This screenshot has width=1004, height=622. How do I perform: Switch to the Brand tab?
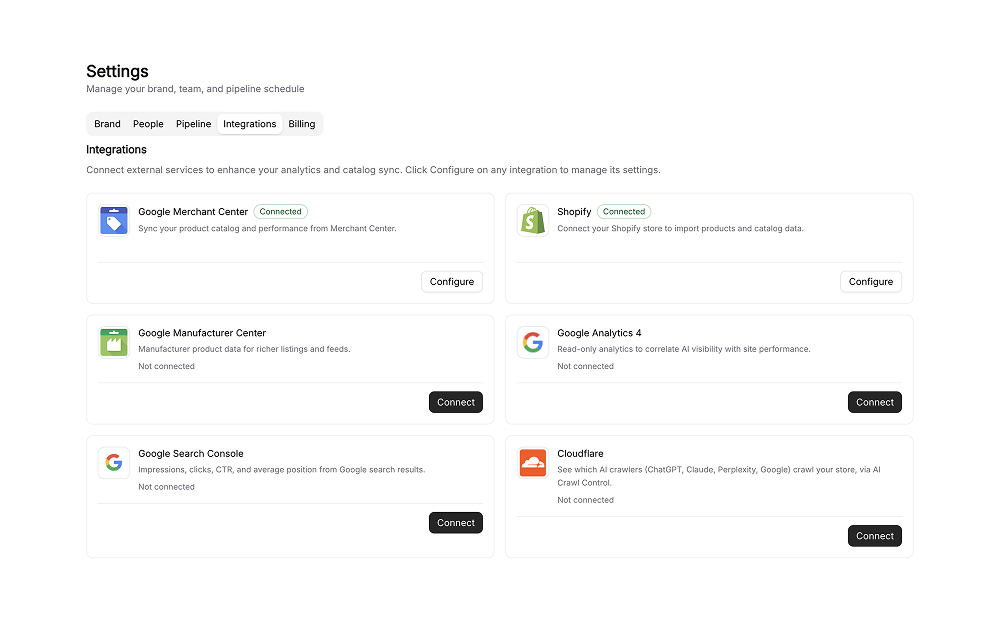[x=107, y=124]
